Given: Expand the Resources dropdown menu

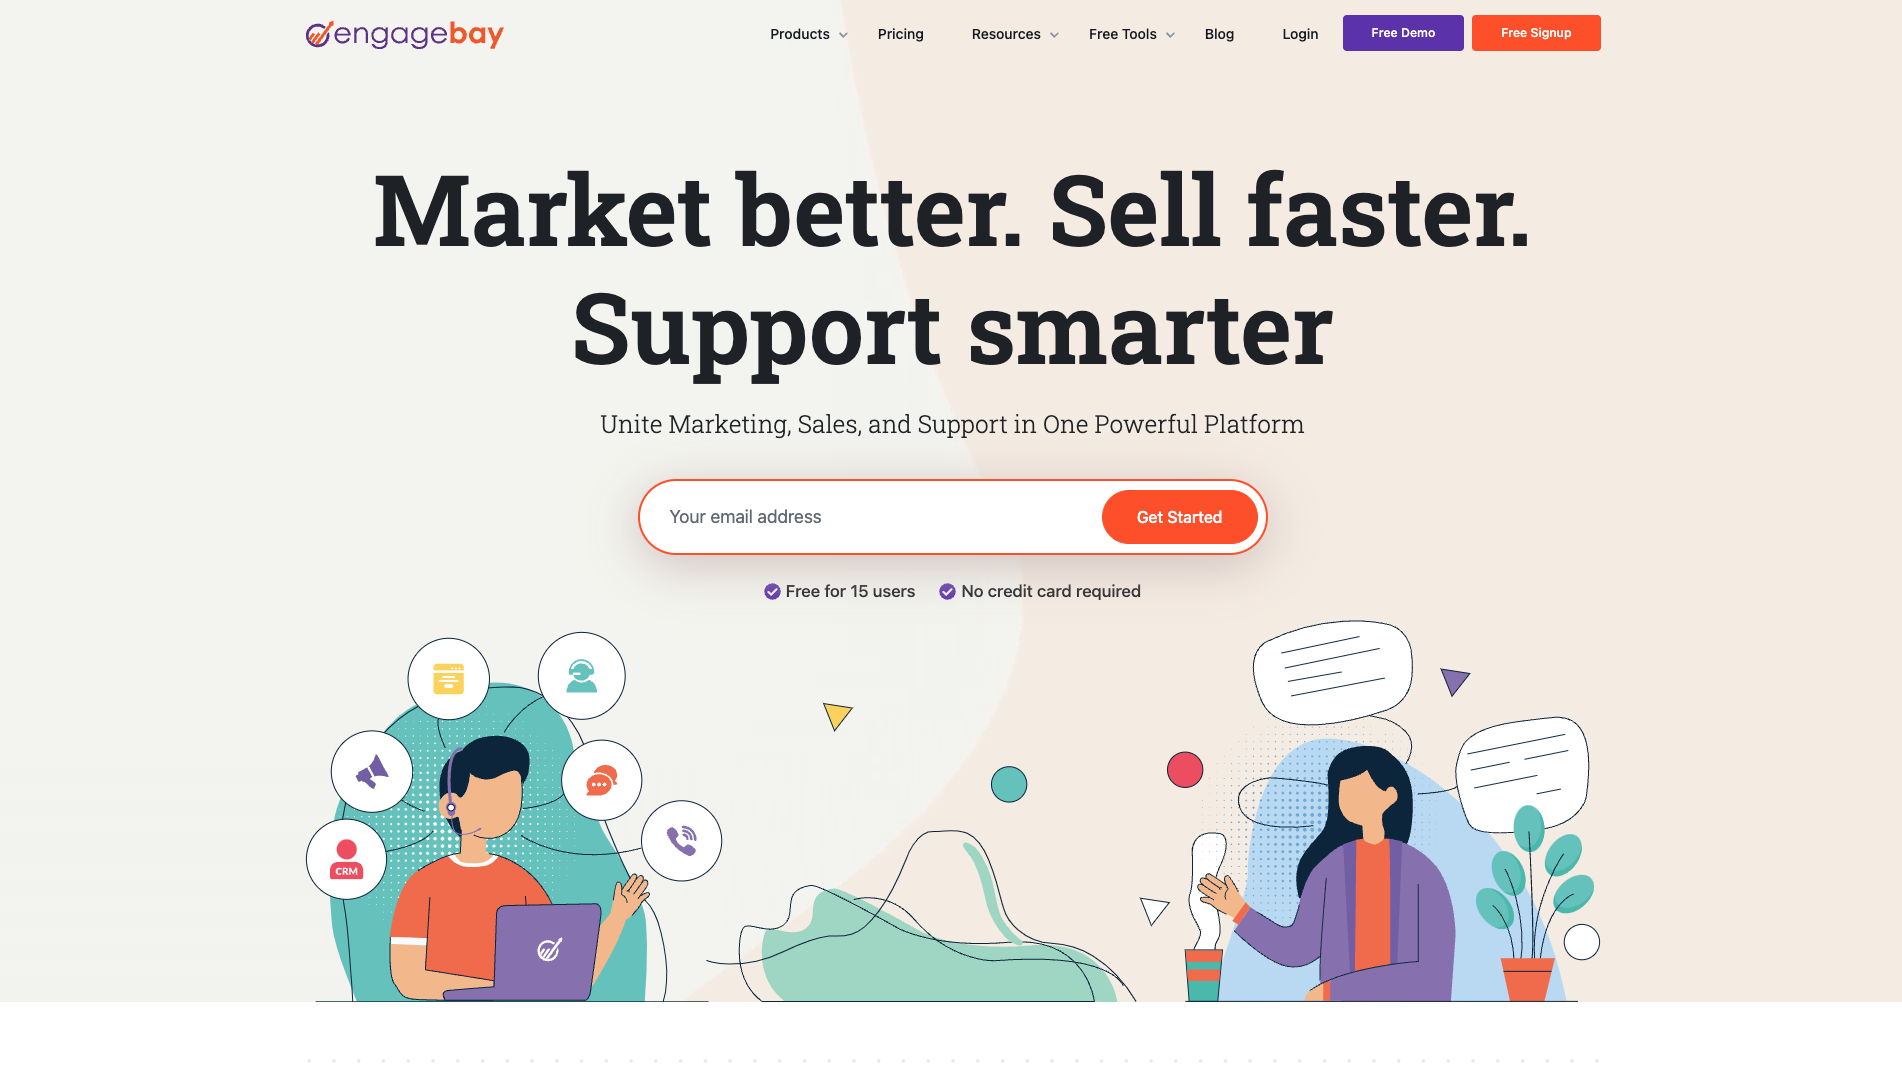Looking at the screenshot, I should point(1015,34).
